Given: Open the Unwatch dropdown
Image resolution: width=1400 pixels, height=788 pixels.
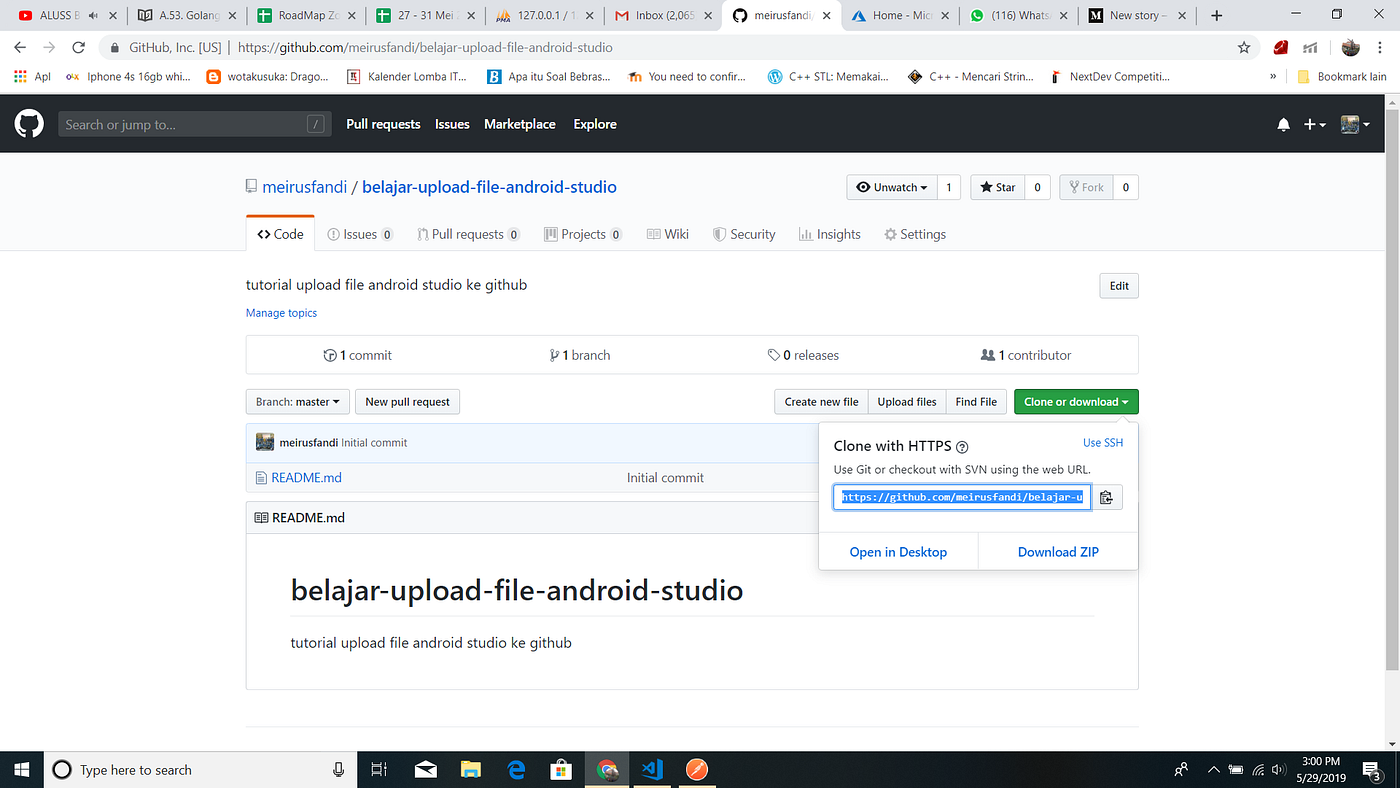Looking at the screenshot, I should click(x=891, y=187).
